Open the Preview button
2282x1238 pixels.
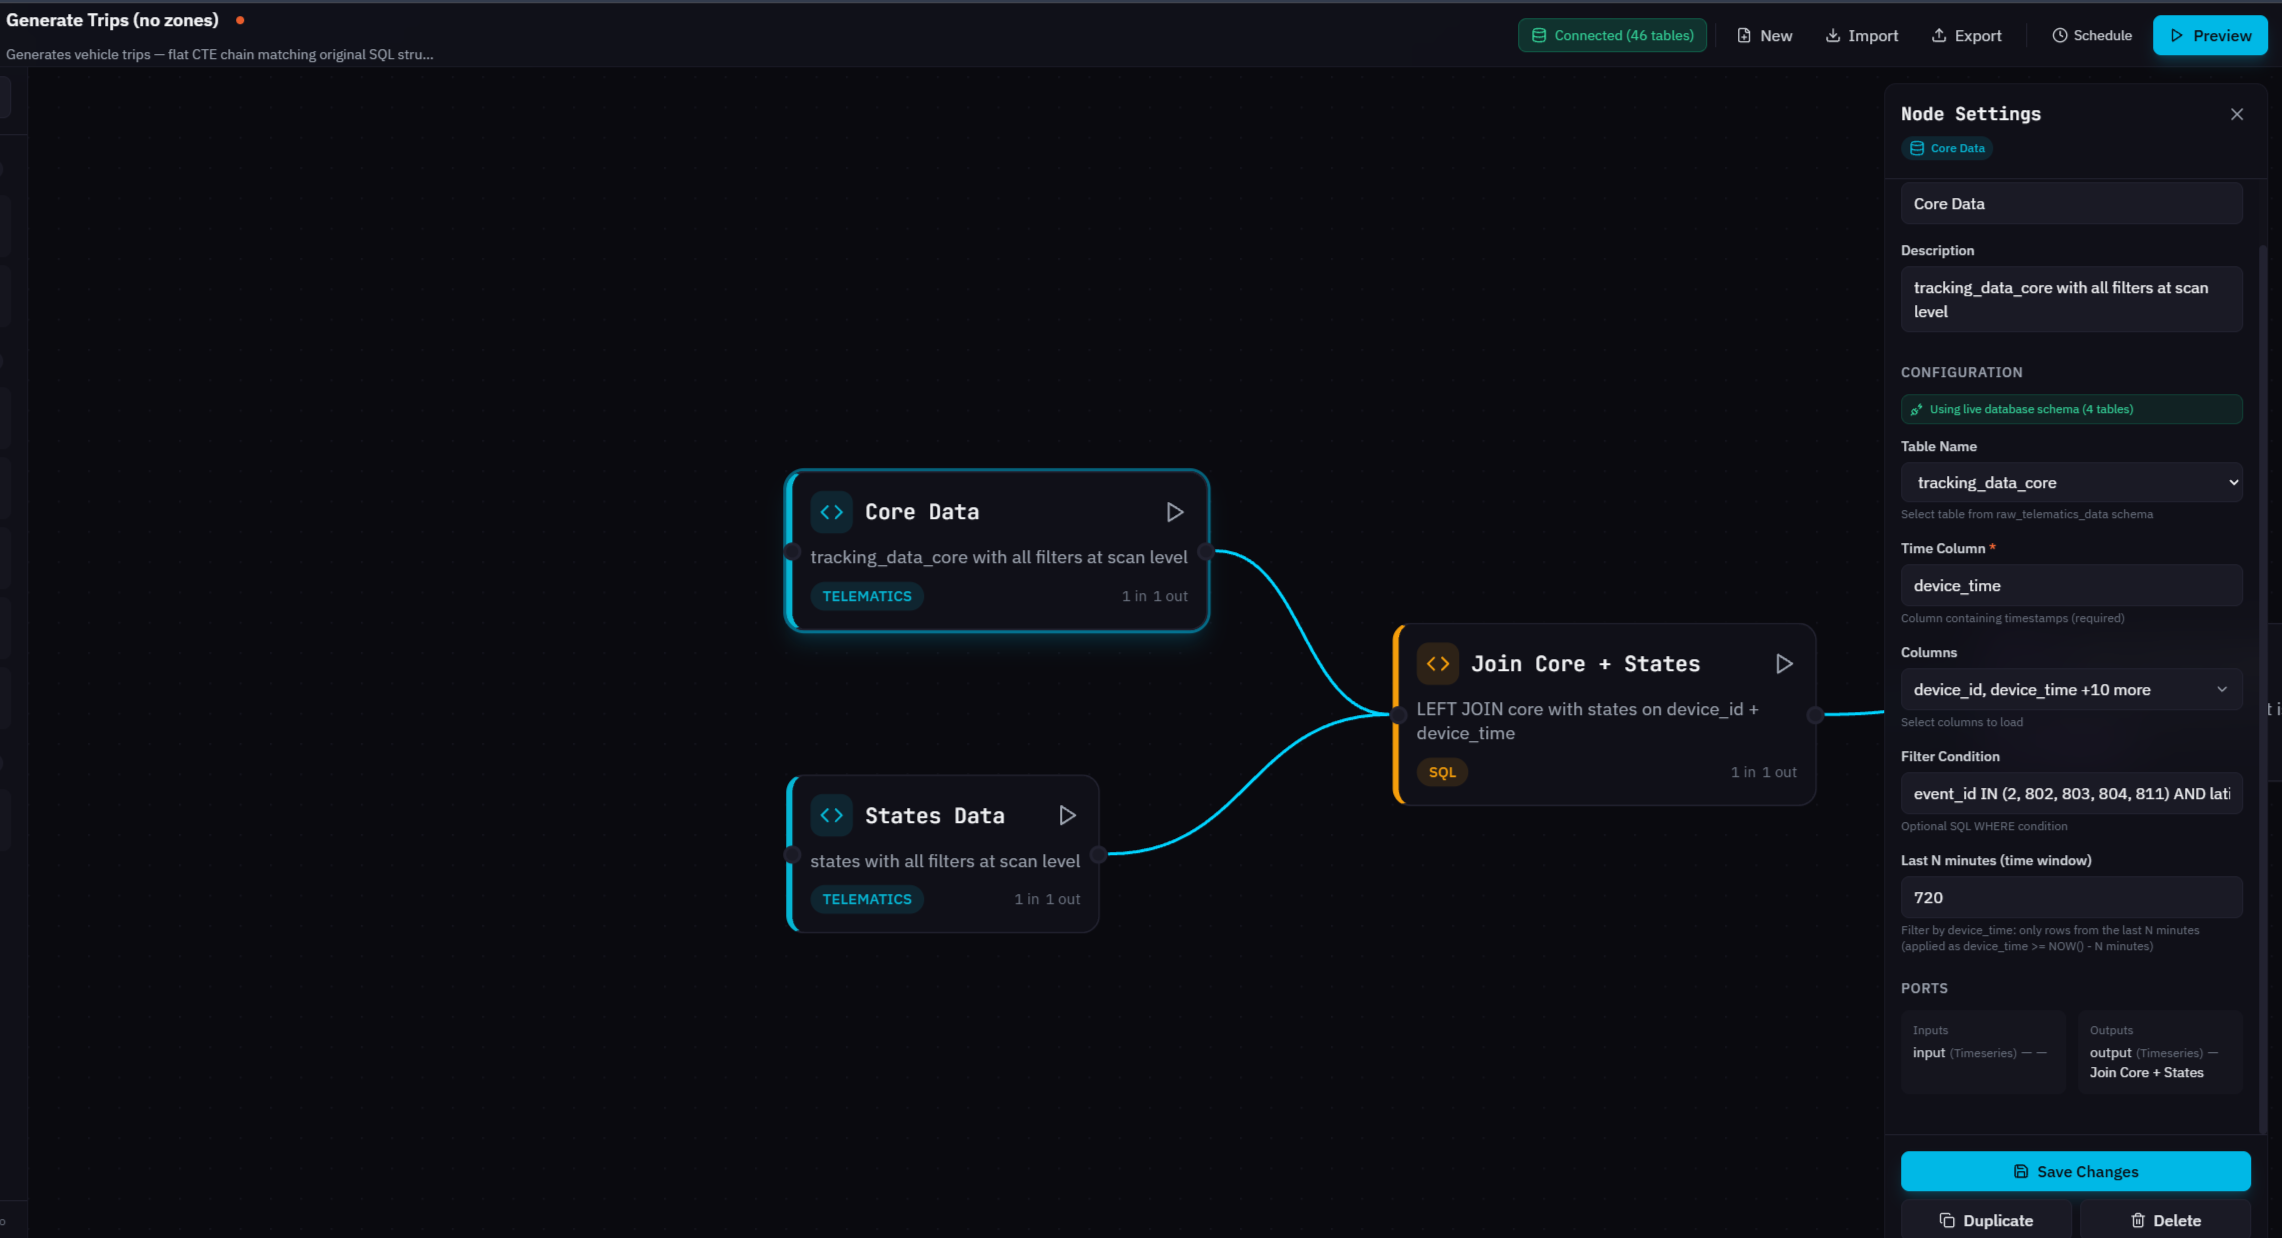pos(2210,35)
